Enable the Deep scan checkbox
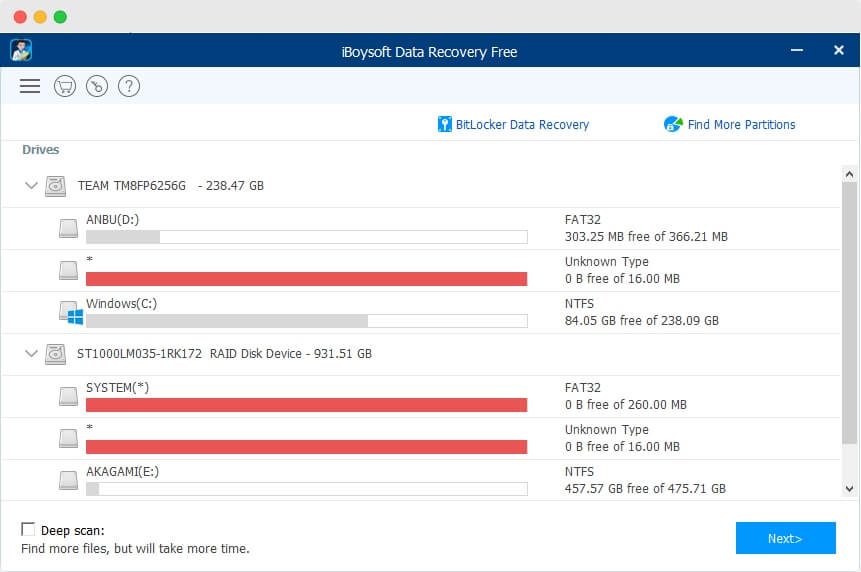 [28, 529]
